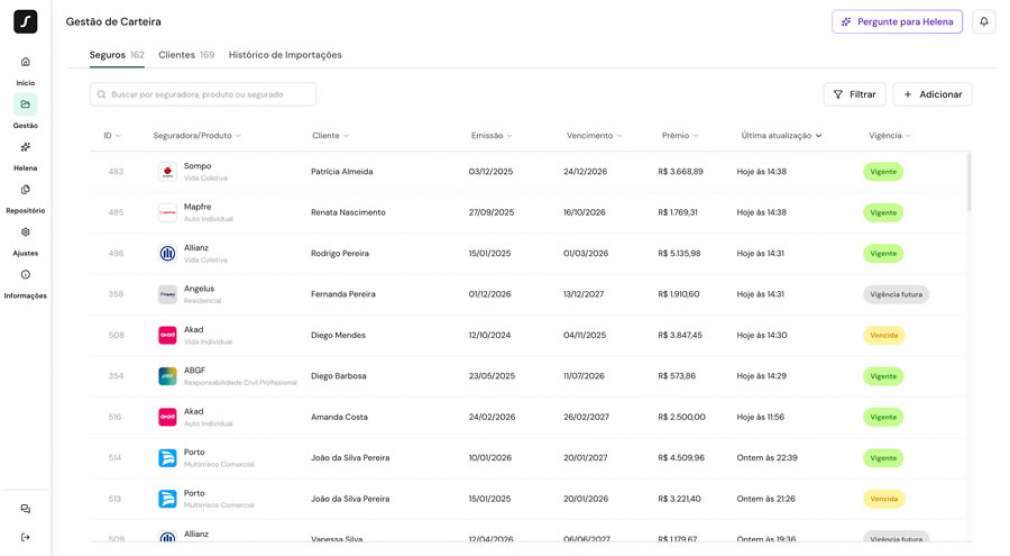Focus the insurer search input field
Viewport: 1010px width, 556px height.
coord(203,94)
